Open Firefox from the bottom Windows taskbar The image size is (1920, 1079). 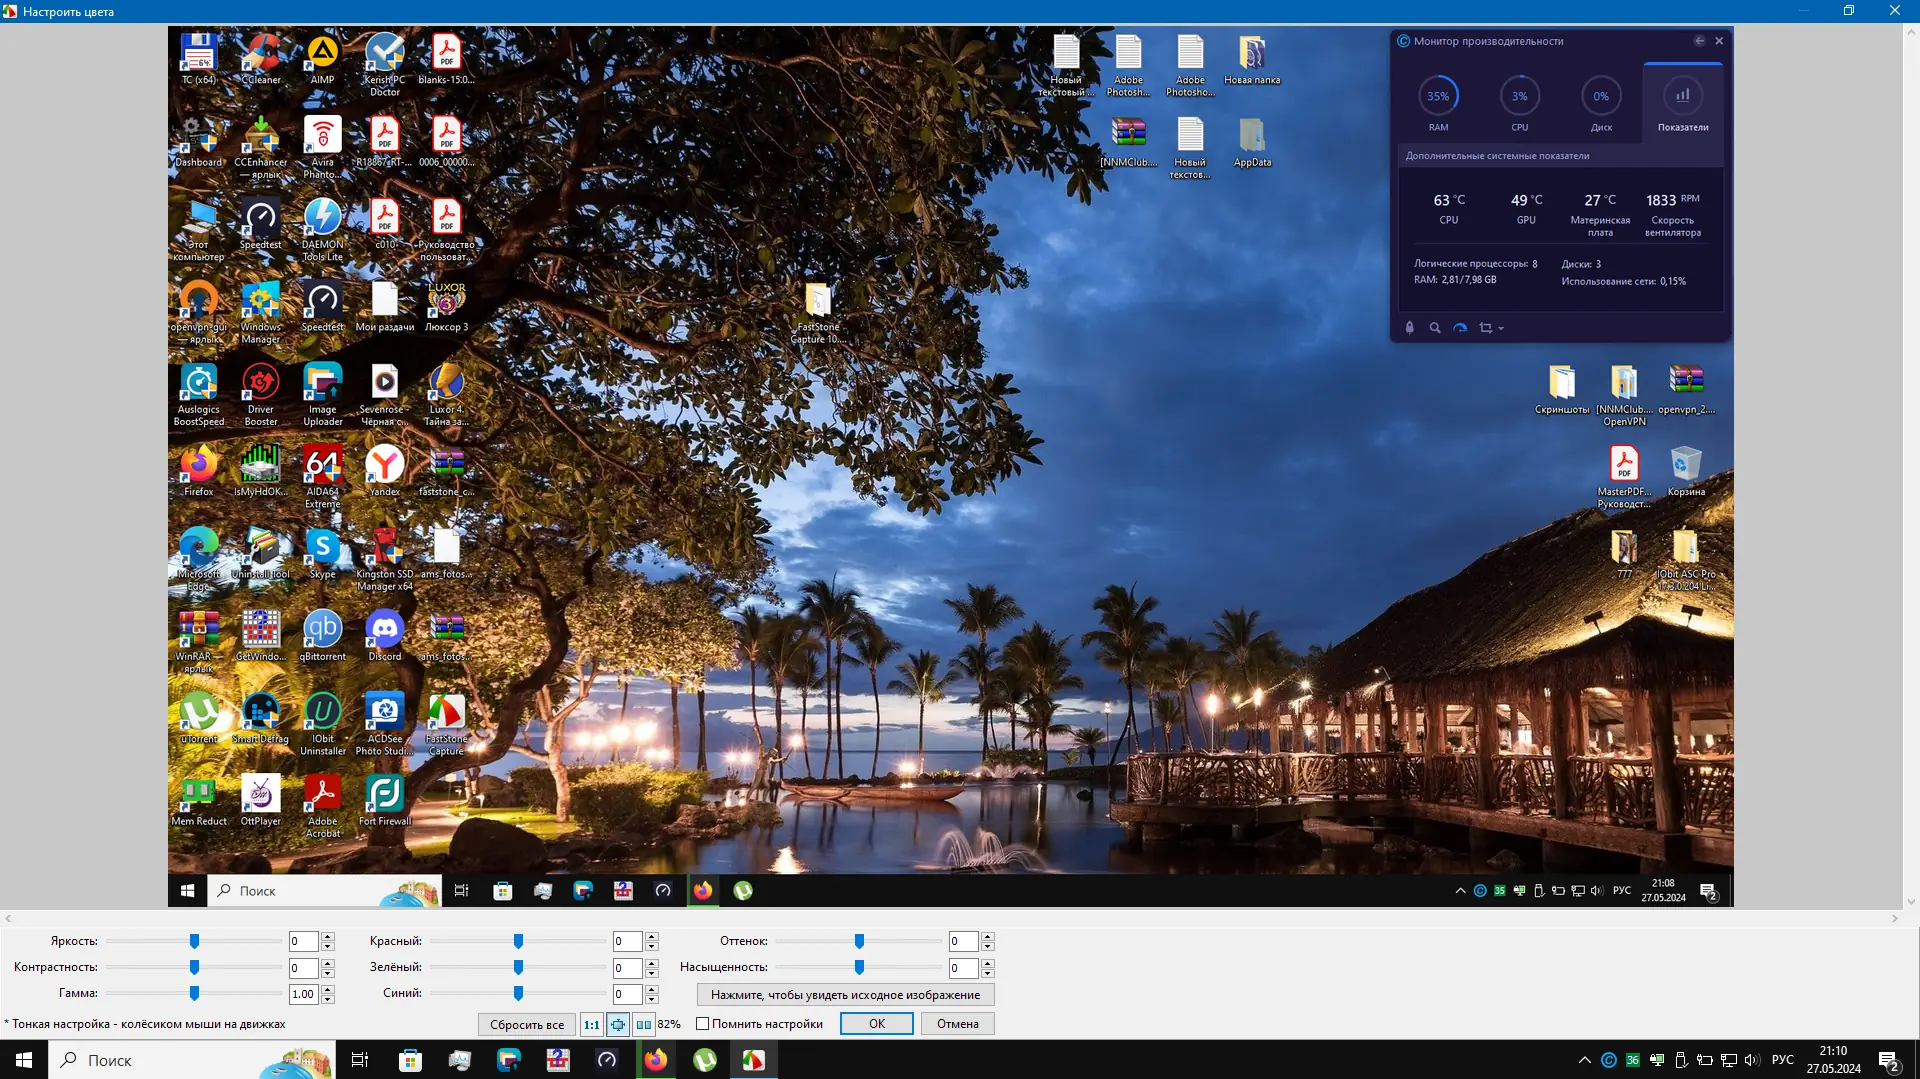point(656,1060)
